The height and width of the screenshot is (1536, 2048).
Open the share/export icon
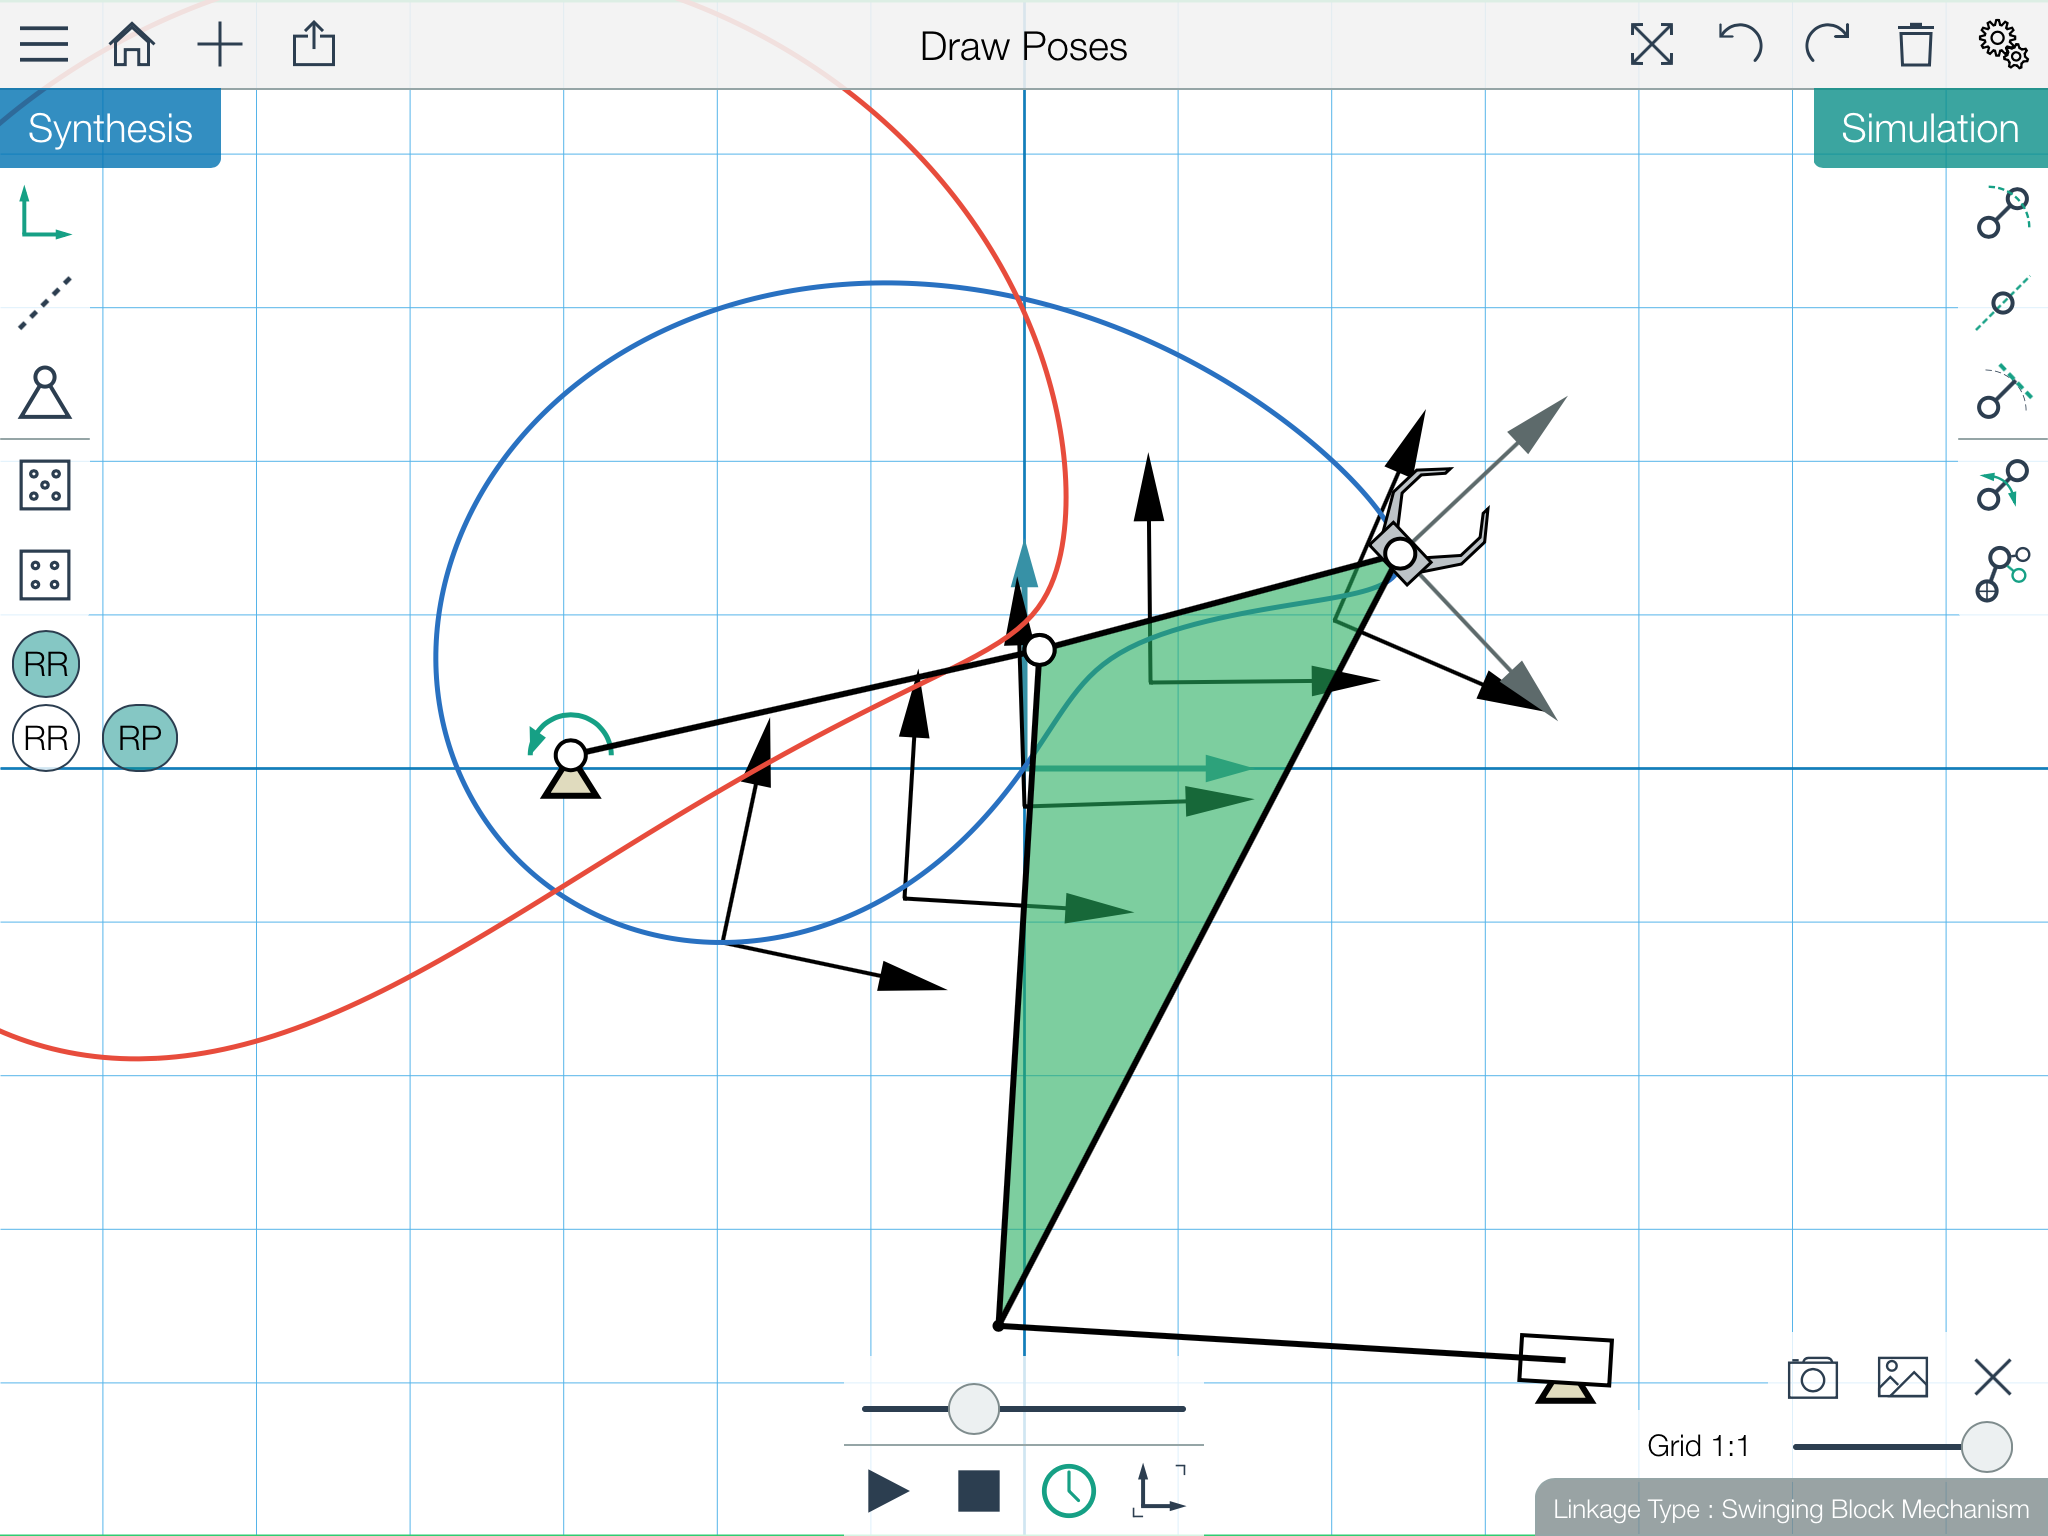coord(314,45)
